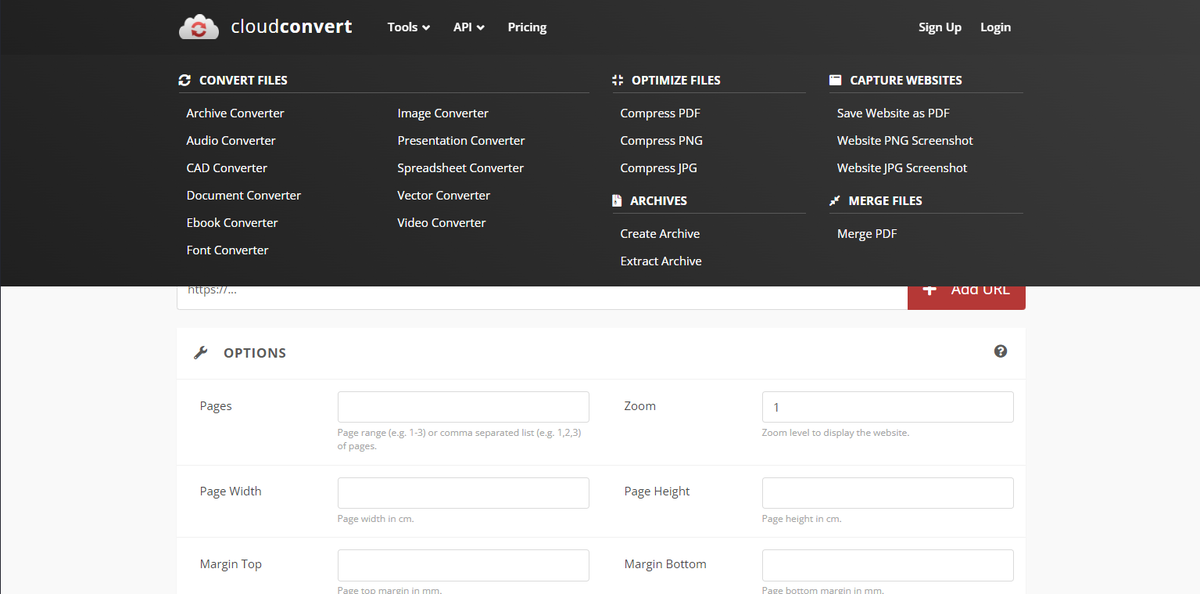Expand the Tools dropdown menu
The image size is (1200, 594).
pyautogui.click(x=409, y=27)
